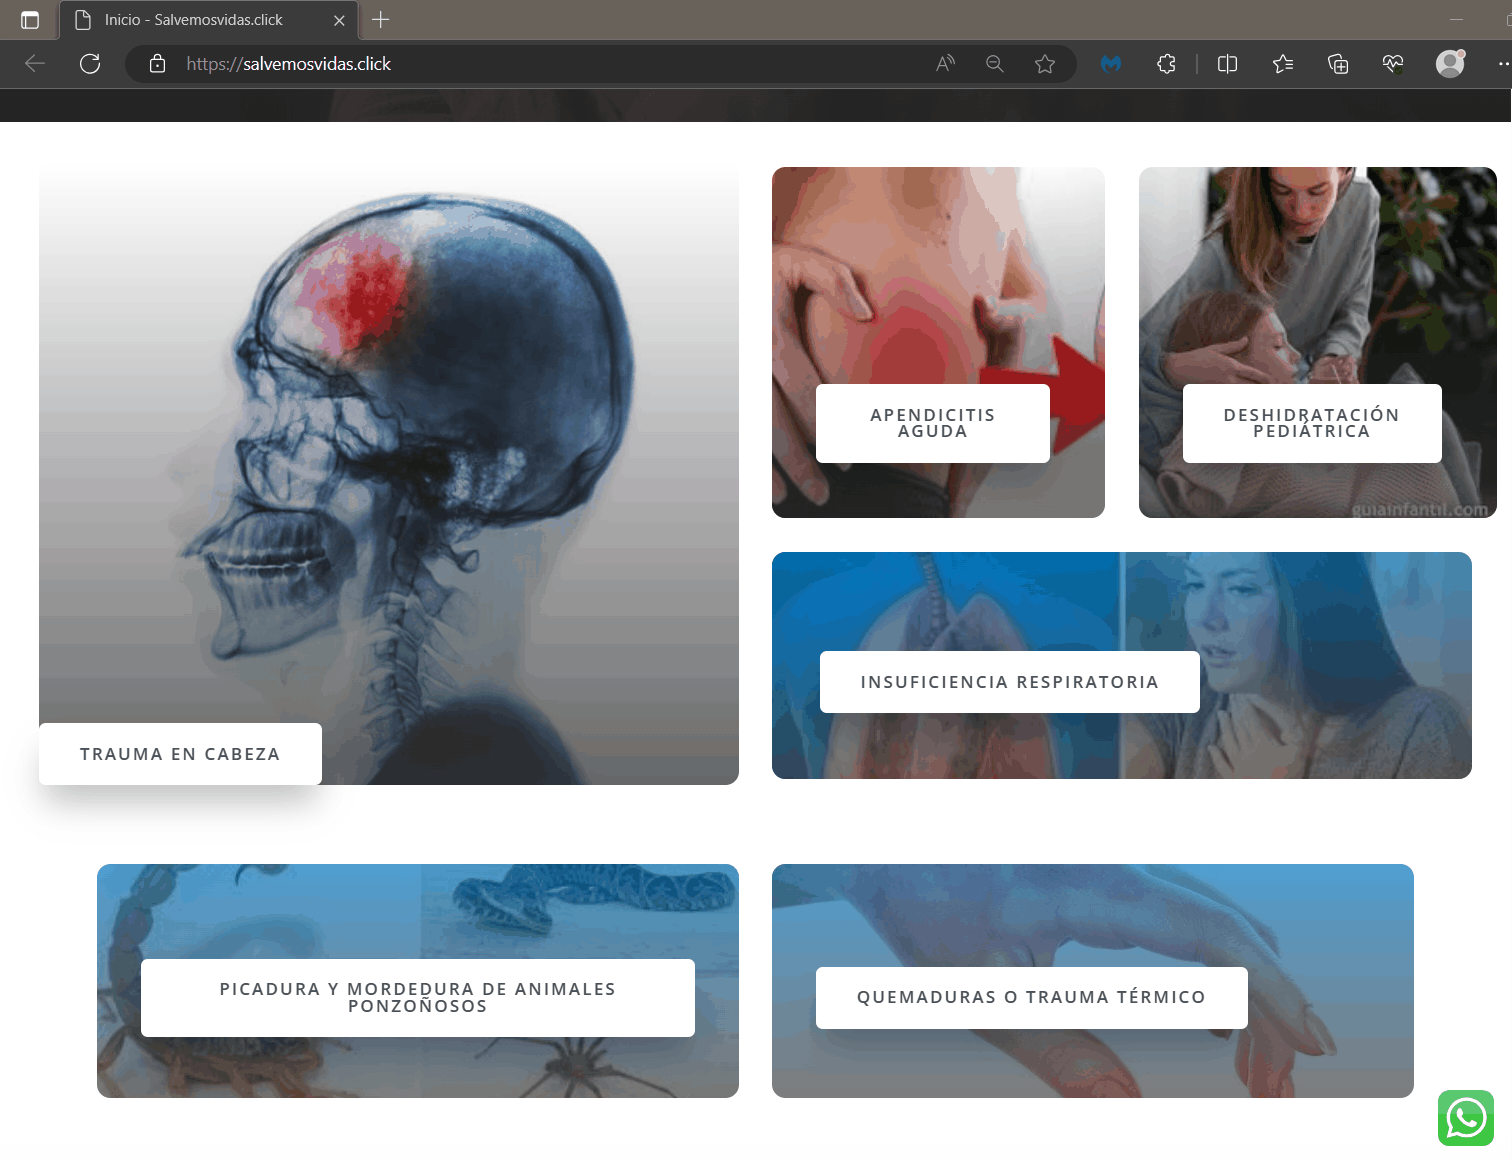Open the Trauma en Cabeza button
Image resolution: width=1512 pixels, height=1159 pixels.
pos(180,754)
